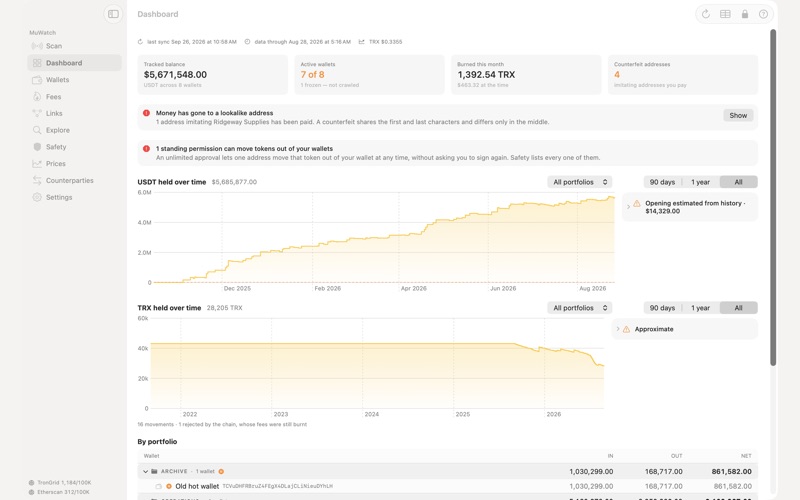Click the Wallets icon in sidebar
The image size is (800, 500).
37,80
